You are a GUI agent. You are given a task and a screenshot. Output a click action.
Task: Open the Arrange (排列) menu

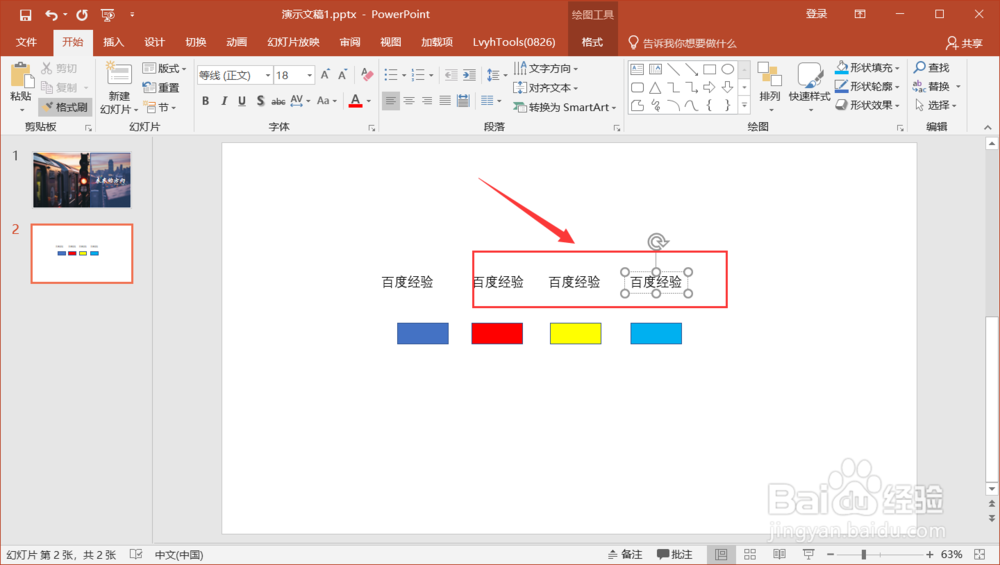click(x=770, y=85)
